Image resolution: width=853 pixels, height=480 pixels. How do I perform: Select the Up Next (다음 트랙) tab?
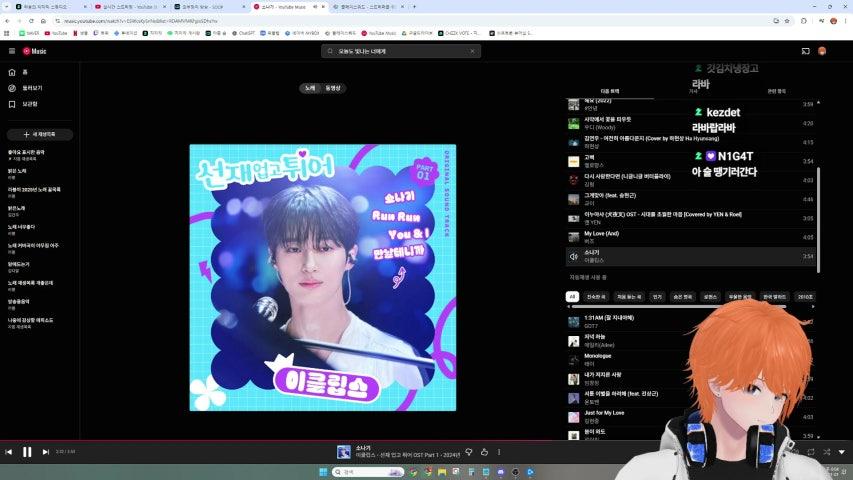pyautogui.click(x=610, y=91)
